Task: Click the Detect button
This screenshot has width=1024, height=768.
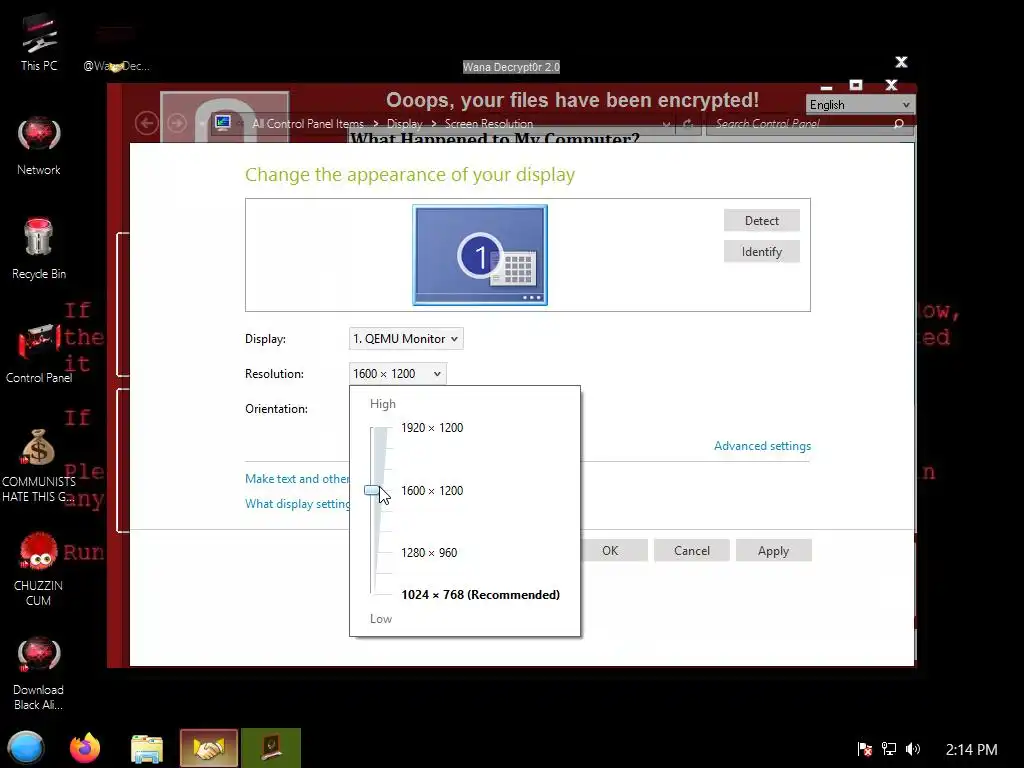Action: click(761, 221)
